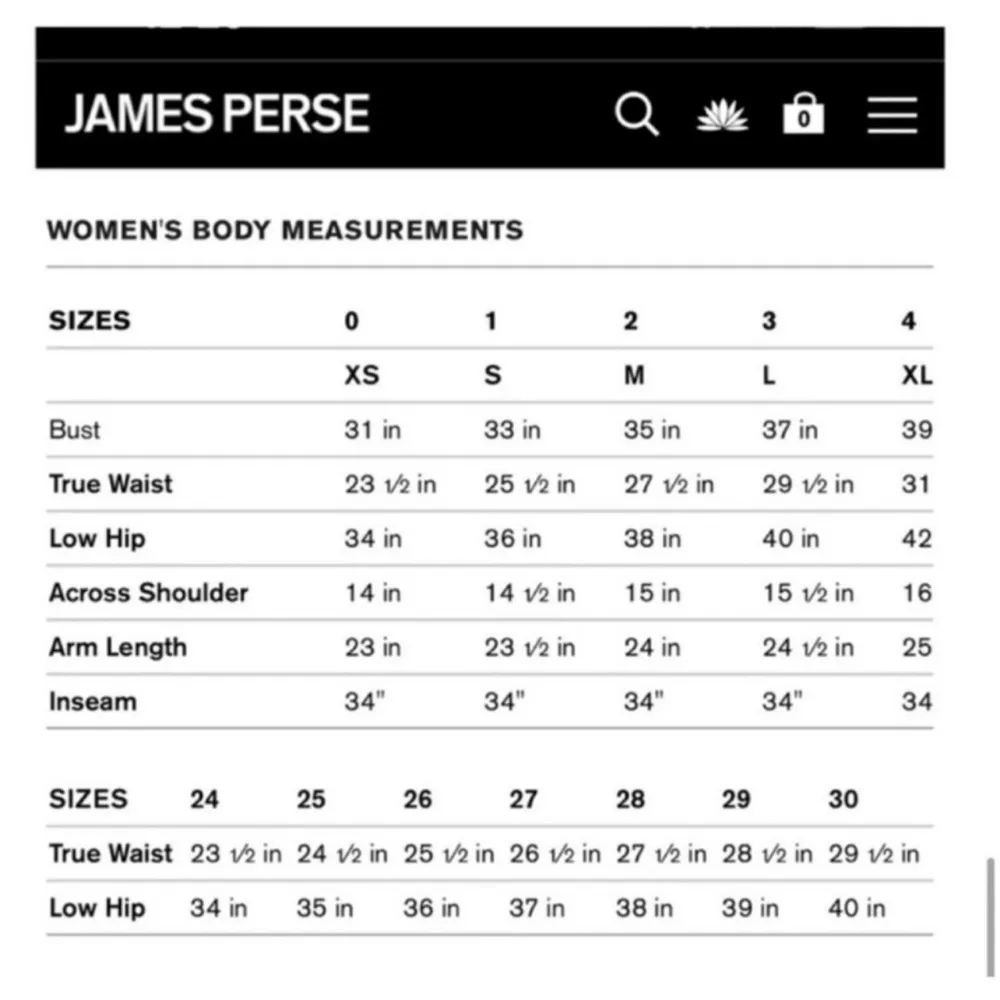
Task: Select size 24 in the lower chart
Action: pyautogui.click(x=205, y=799)
